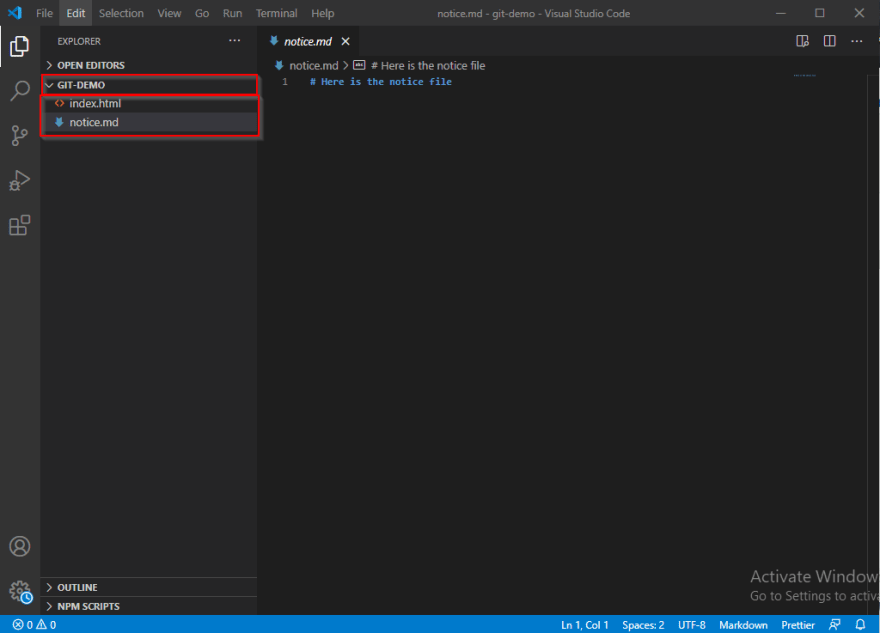
Task: Open the Manage gear icon
Action: 20,591
